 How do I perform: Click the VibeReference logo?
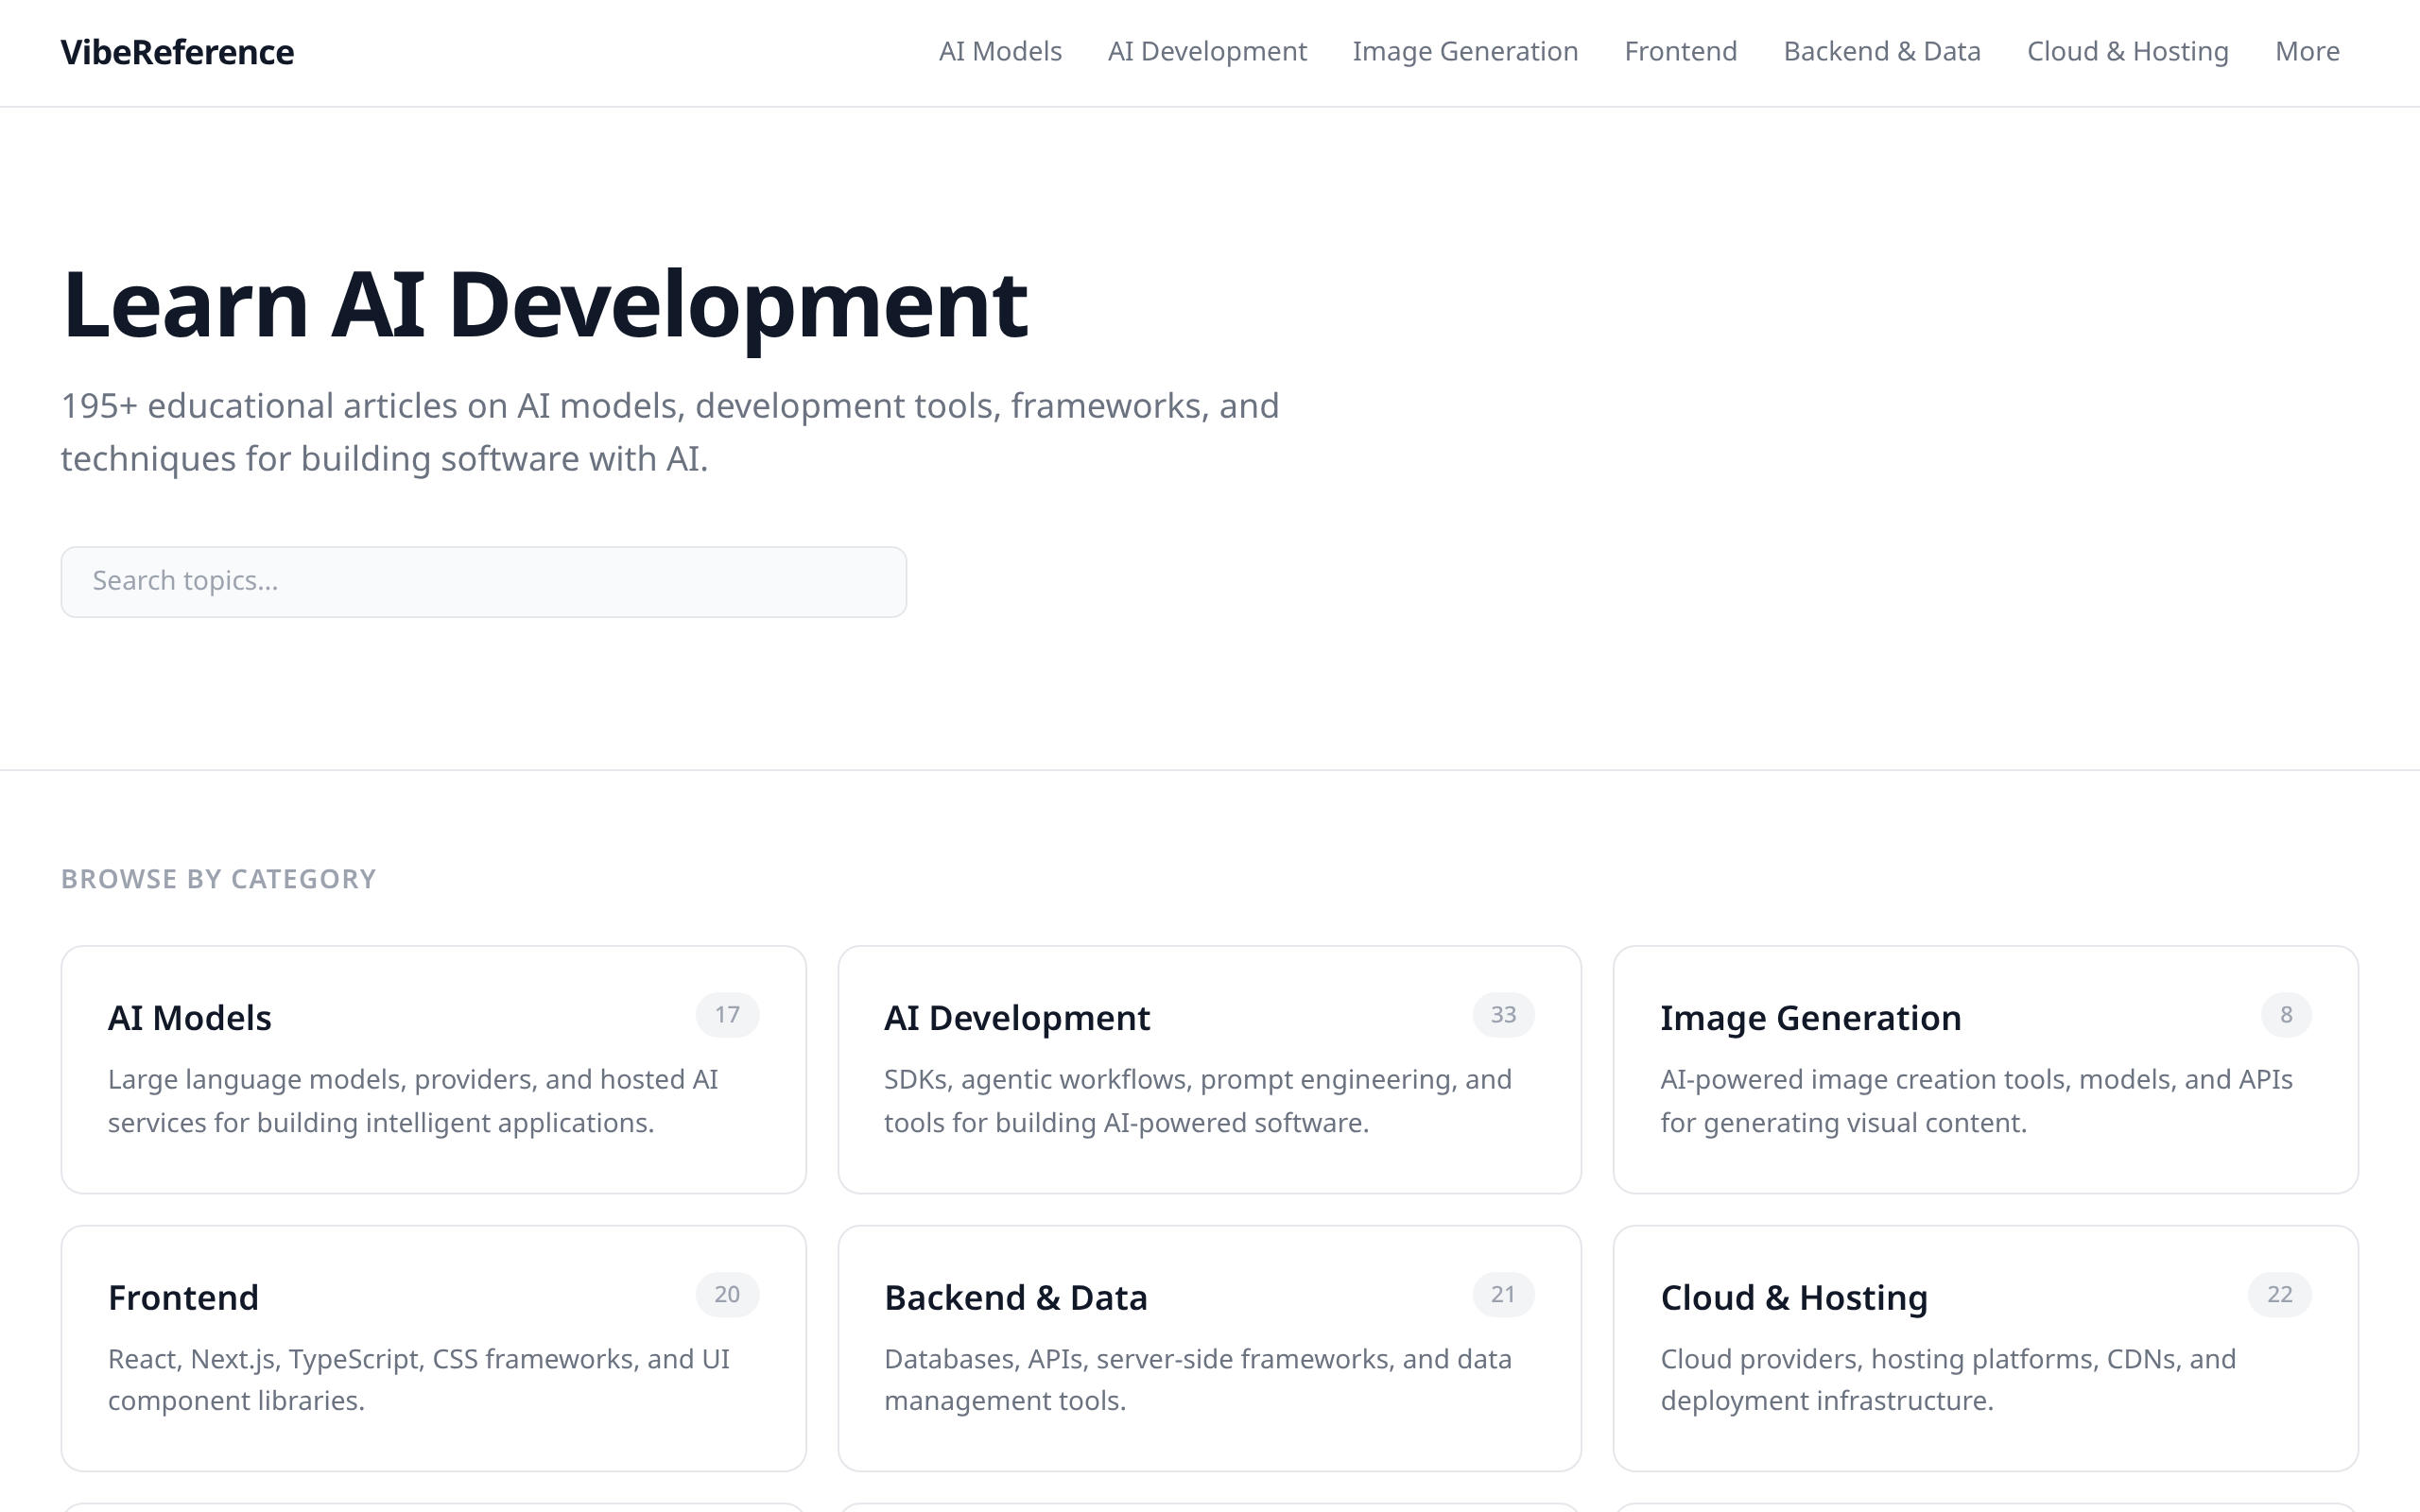click(177, 52)
